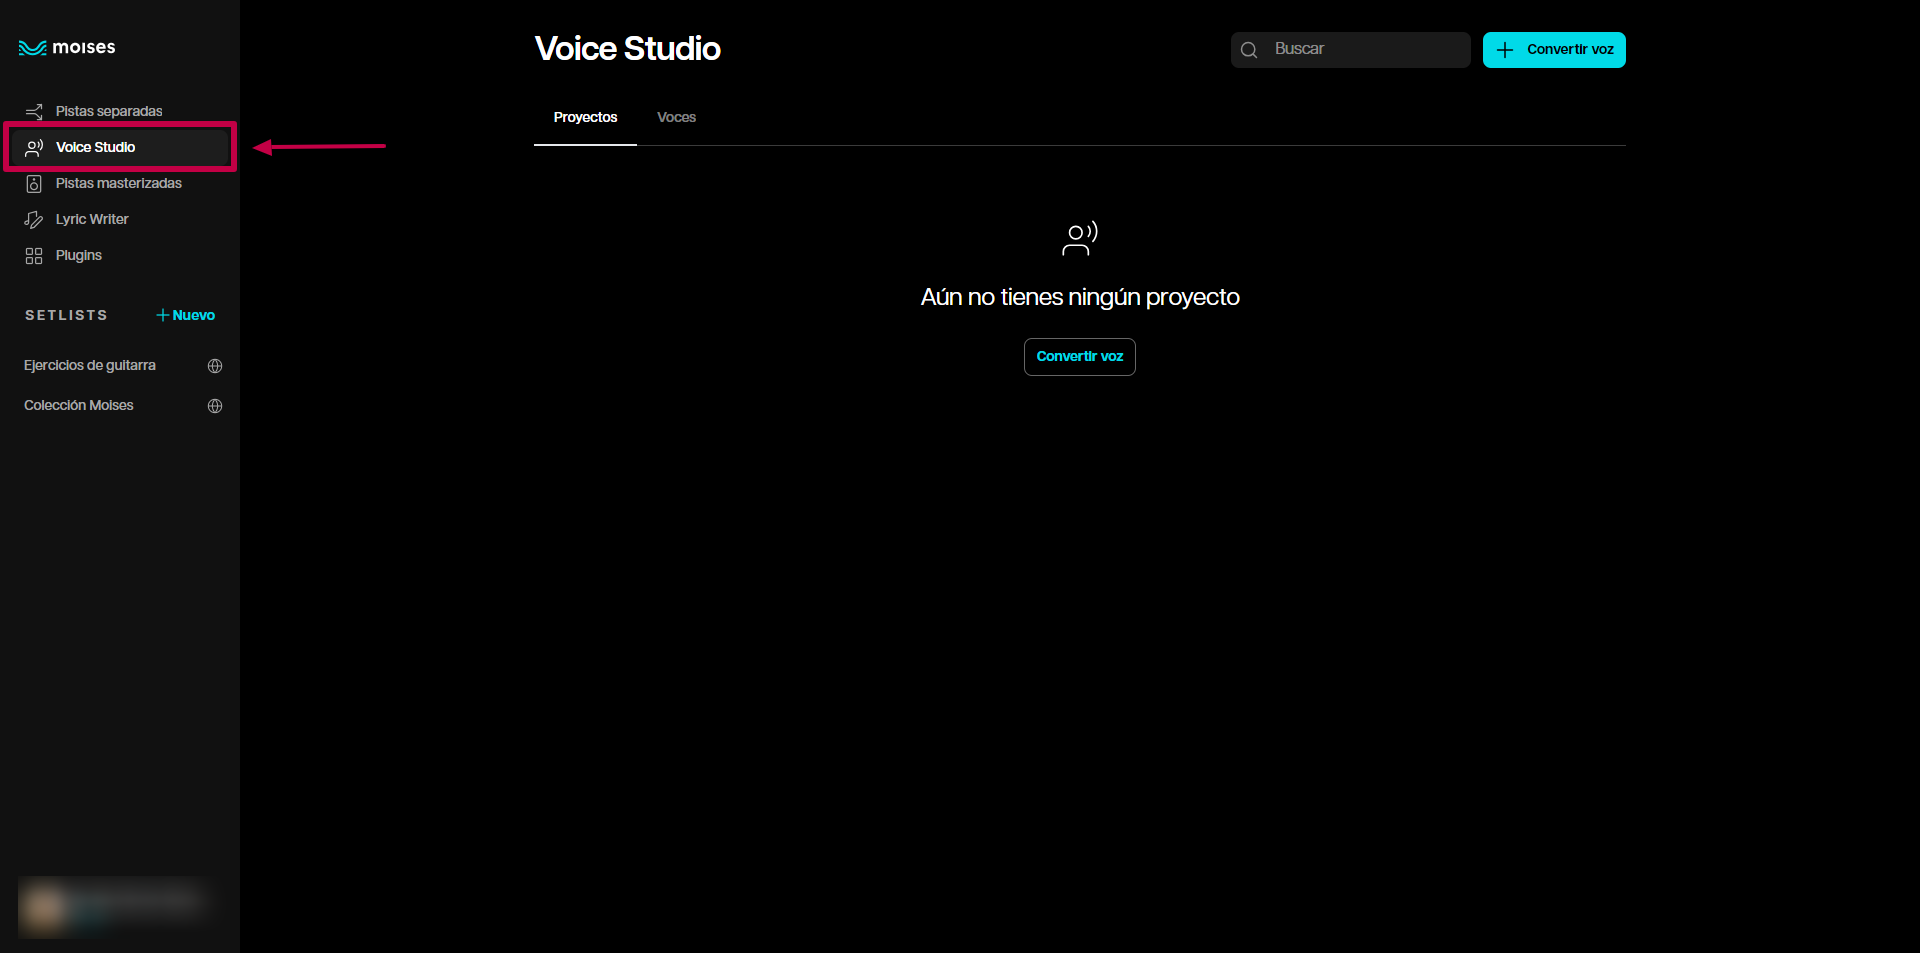The image size is (1920, 953).
Task: Go to Lyric Writer in sidebar
Action: pyautogui.click(x=92, y=220)
